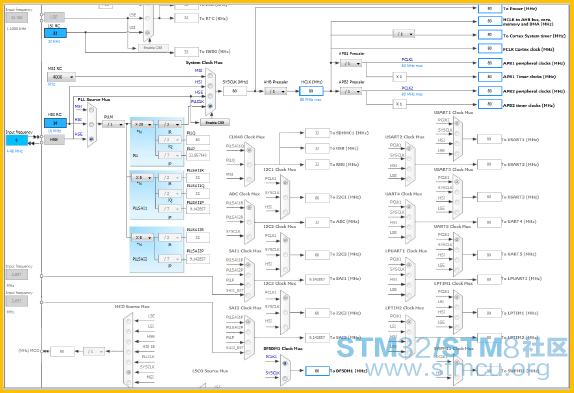Click the blue HSE input frequency field

[17, 140]
